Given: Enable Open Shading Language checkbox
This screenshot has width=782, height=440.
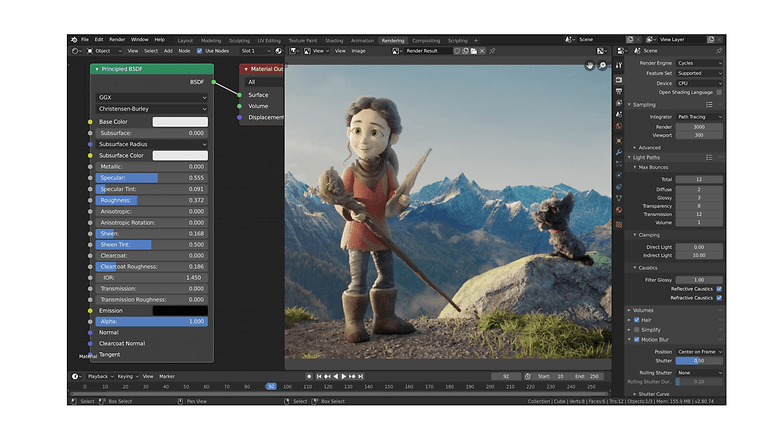Looking at the screenshot, I should 719,92.
